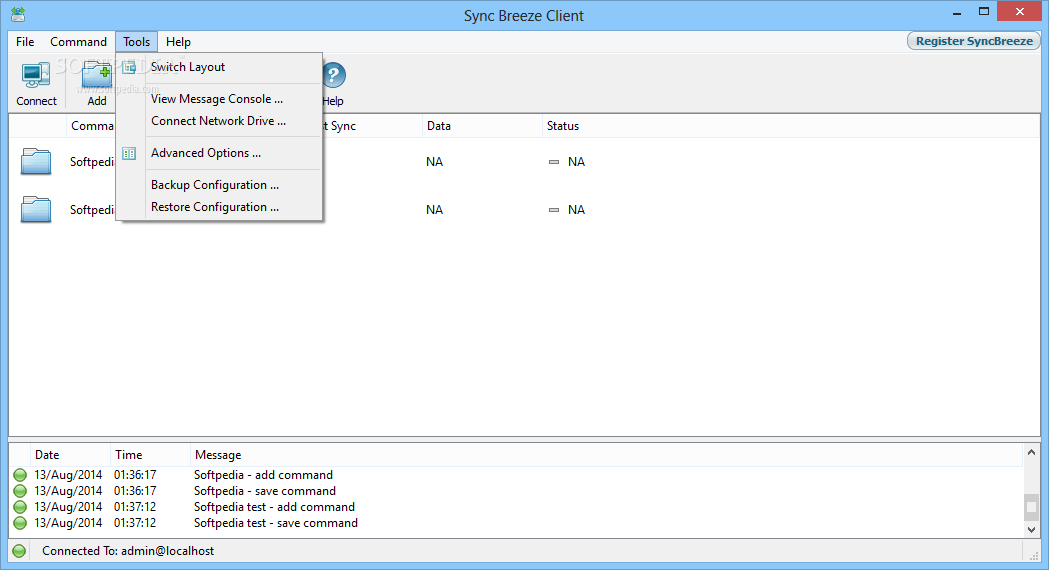Choose View Message Console menu entry

coord(217,99)
